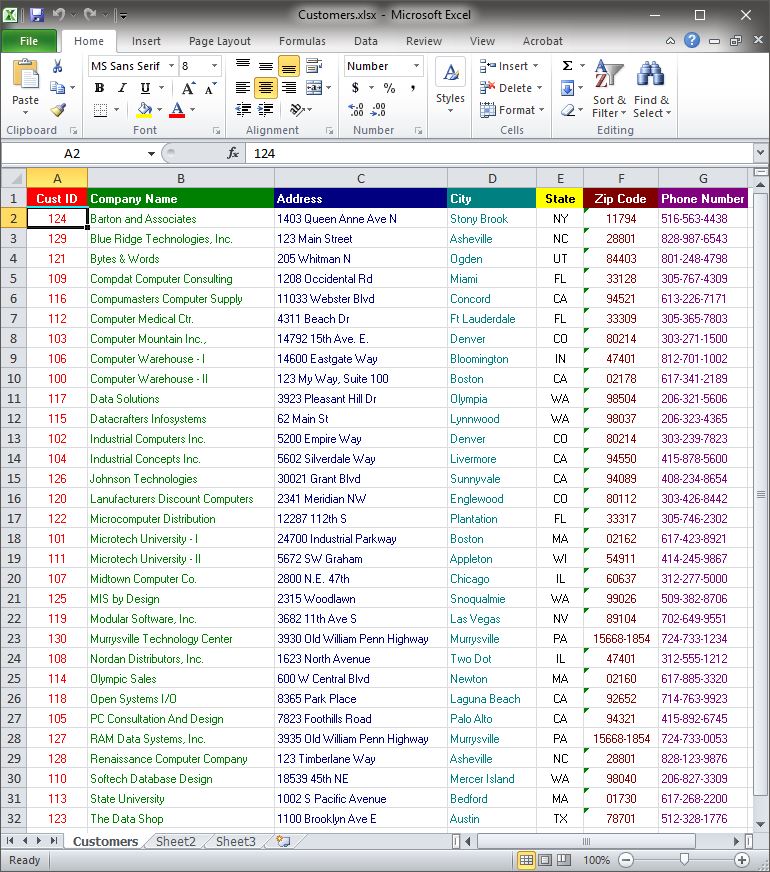Click the Cut scissors icon
770x872 pixels.
(58, 66)
